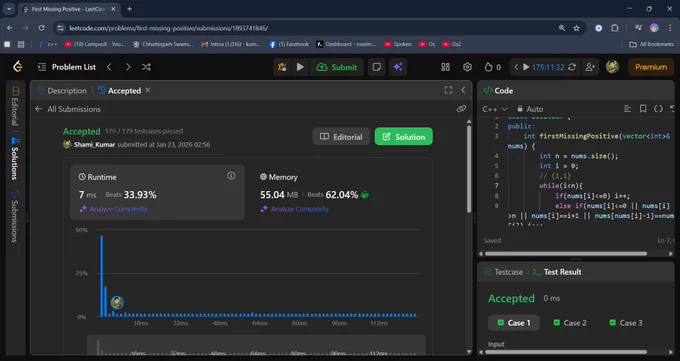The height and width of the screenshot is (361, 680).
Task: Open LeetCode settings gear
Action: 467,67
